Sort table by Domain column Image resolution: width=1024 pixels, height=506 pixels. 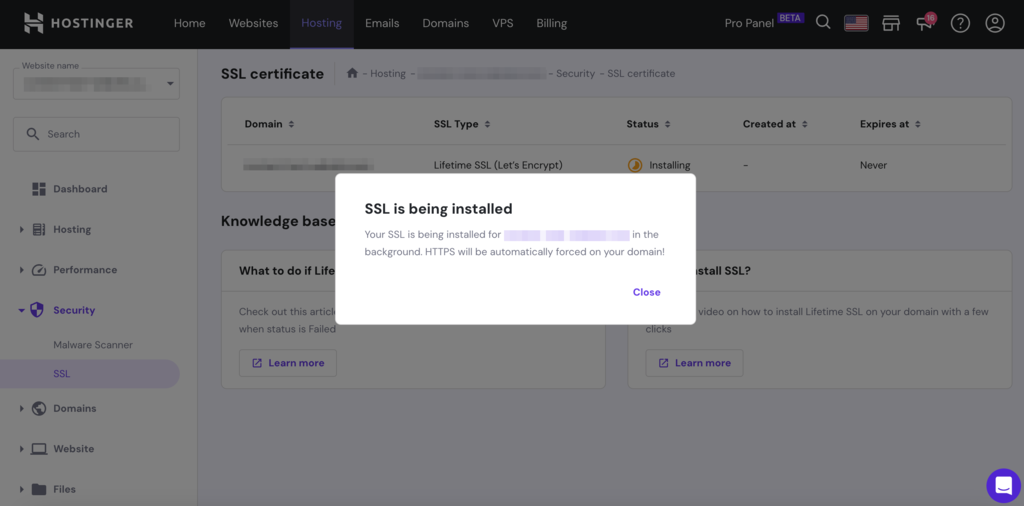pyautogui.click(x=269, y=124)
